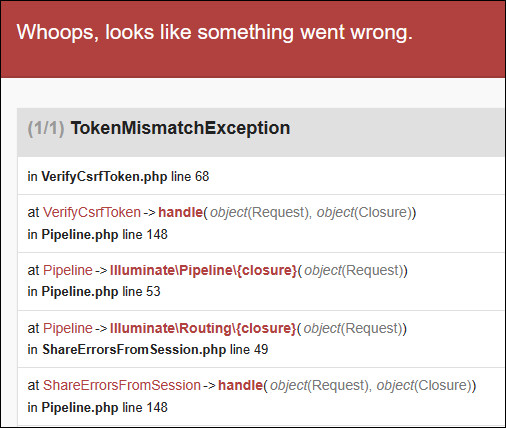Click handle method after ShareErrorsFromSession

click(x=240, y=385)
